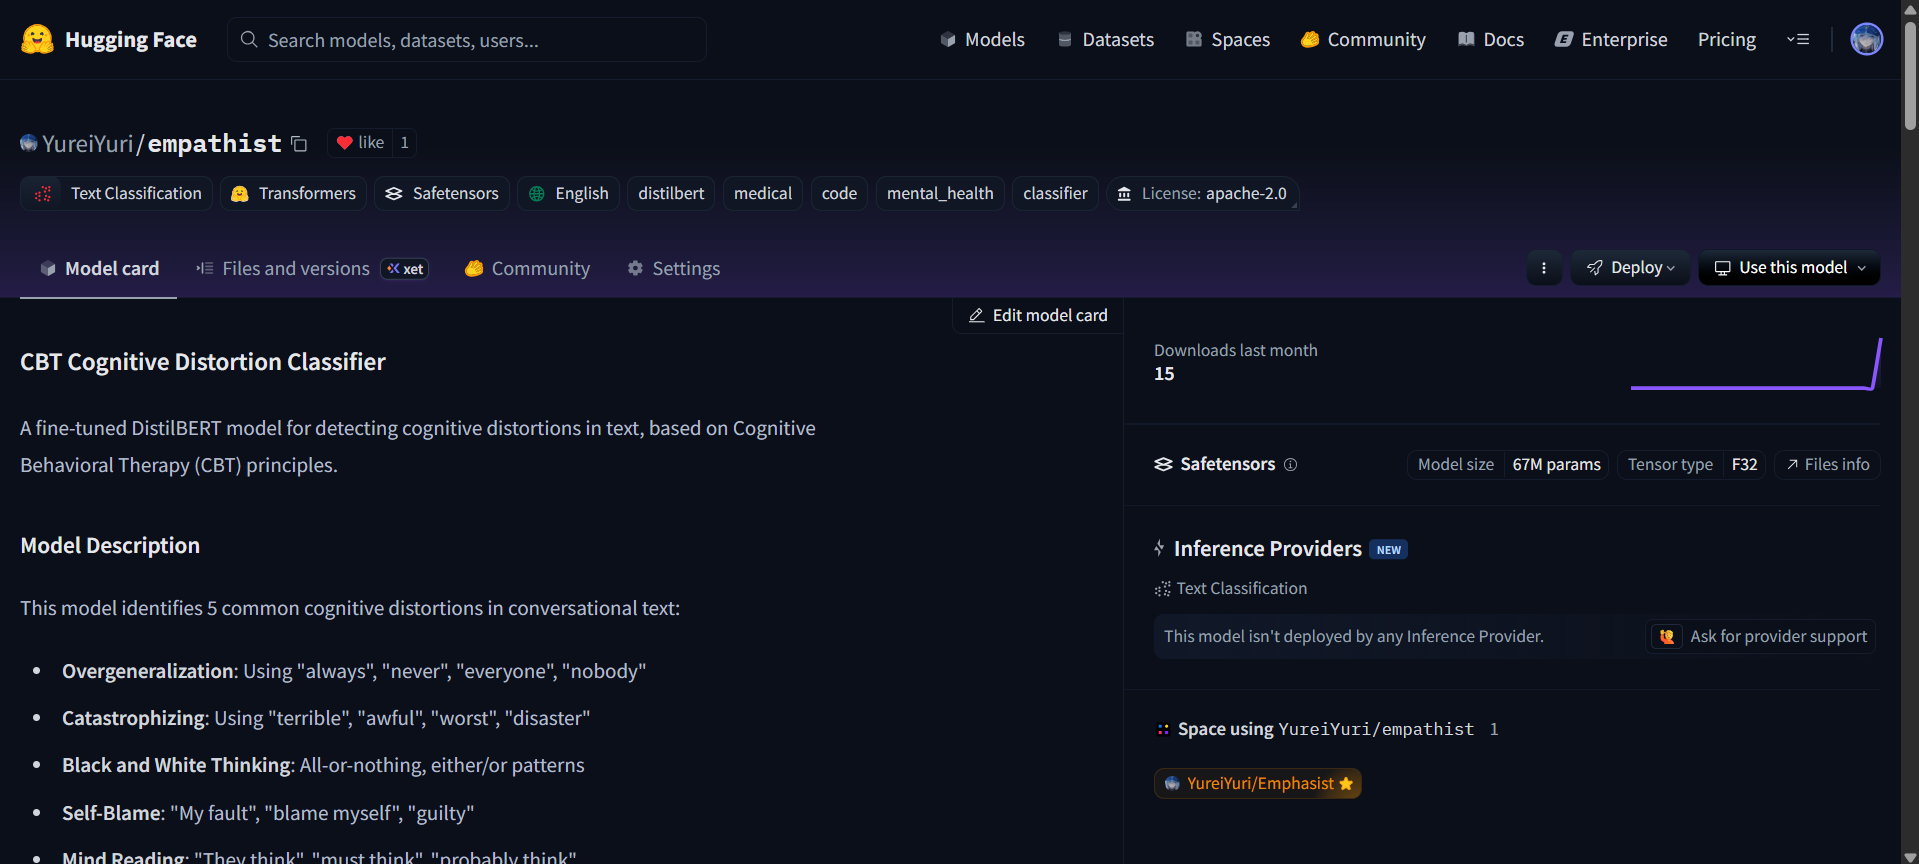Image resolution: width=1919 pixels, height=864 pixels.
Task: Open the additional navigation menu icon
Action: pyautogui.click(x=1798, y=40)
